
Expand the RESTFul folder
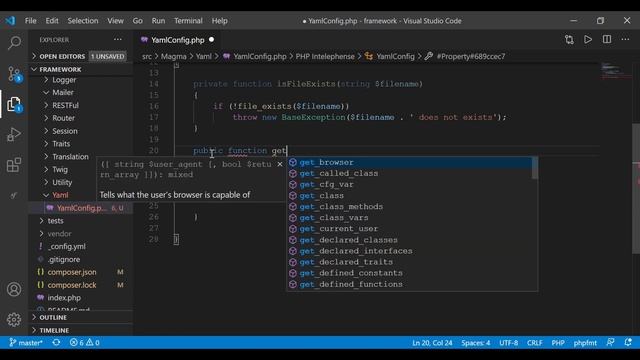(x=65, y=105)
